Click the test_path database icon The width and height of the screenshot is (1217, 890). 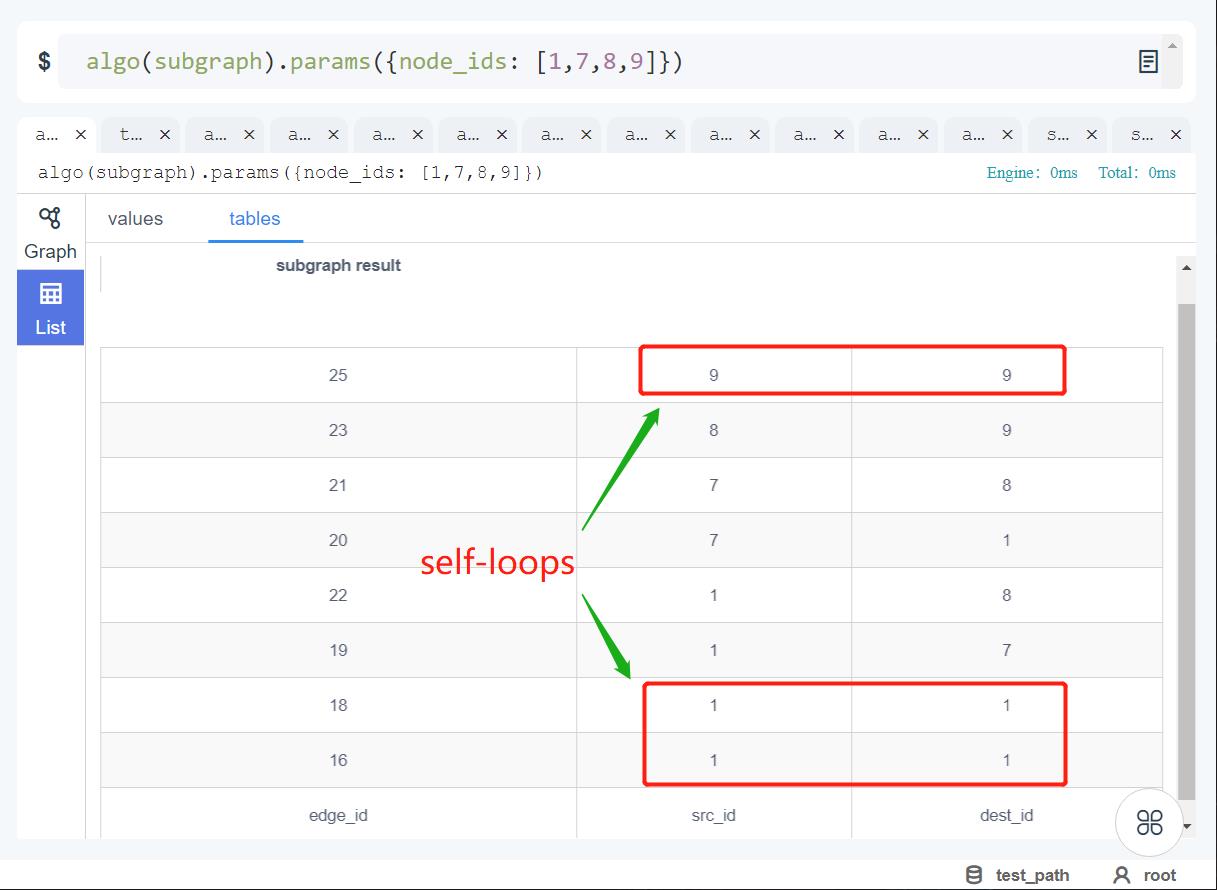(974, 875)
